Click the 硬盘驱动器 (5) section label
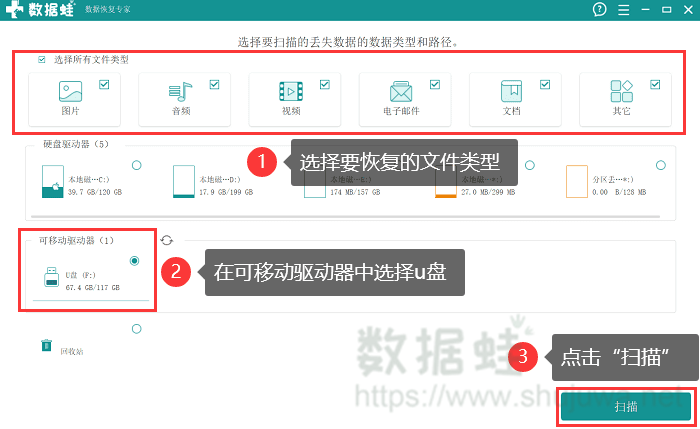Viewport: 700px width, 429px height. pyautogui.click(x=76, y=144)
